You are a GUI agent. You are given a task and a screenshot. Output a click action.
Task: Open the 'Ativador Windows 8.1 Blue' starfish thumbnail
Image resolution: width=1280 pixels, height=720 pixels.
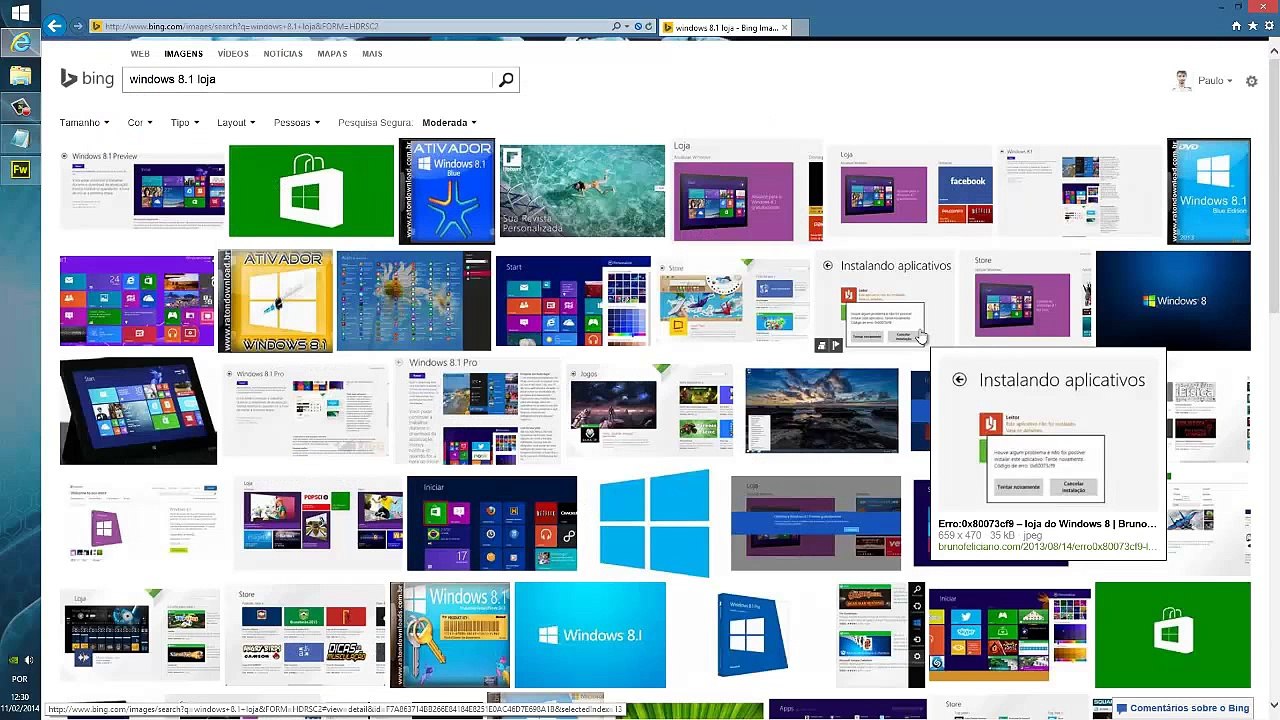click(x=446, y=191)
